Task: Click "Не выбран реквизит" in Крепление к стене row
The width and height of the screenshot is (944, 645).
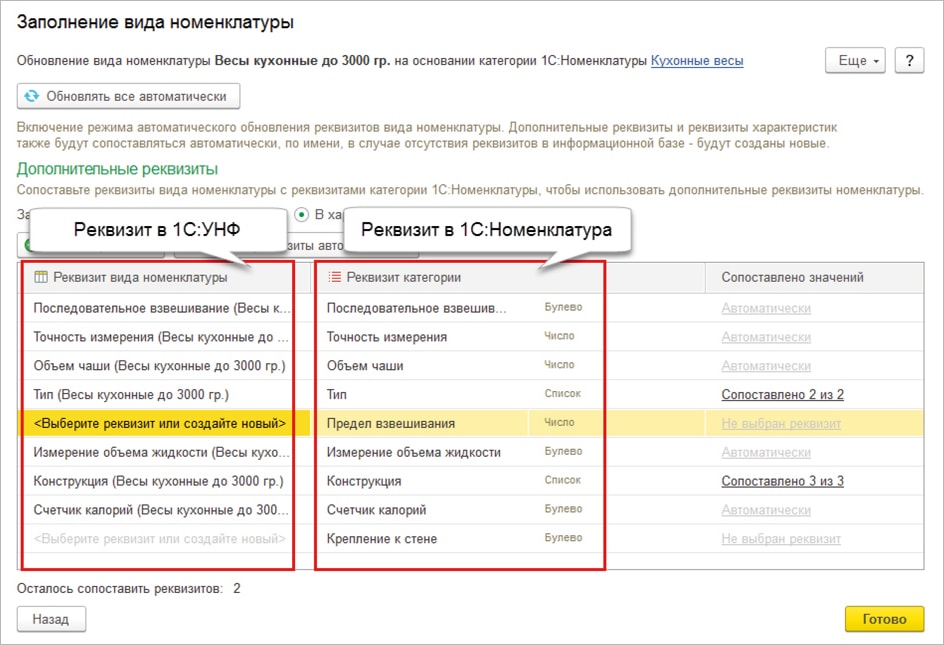Action: pos(781,540)
